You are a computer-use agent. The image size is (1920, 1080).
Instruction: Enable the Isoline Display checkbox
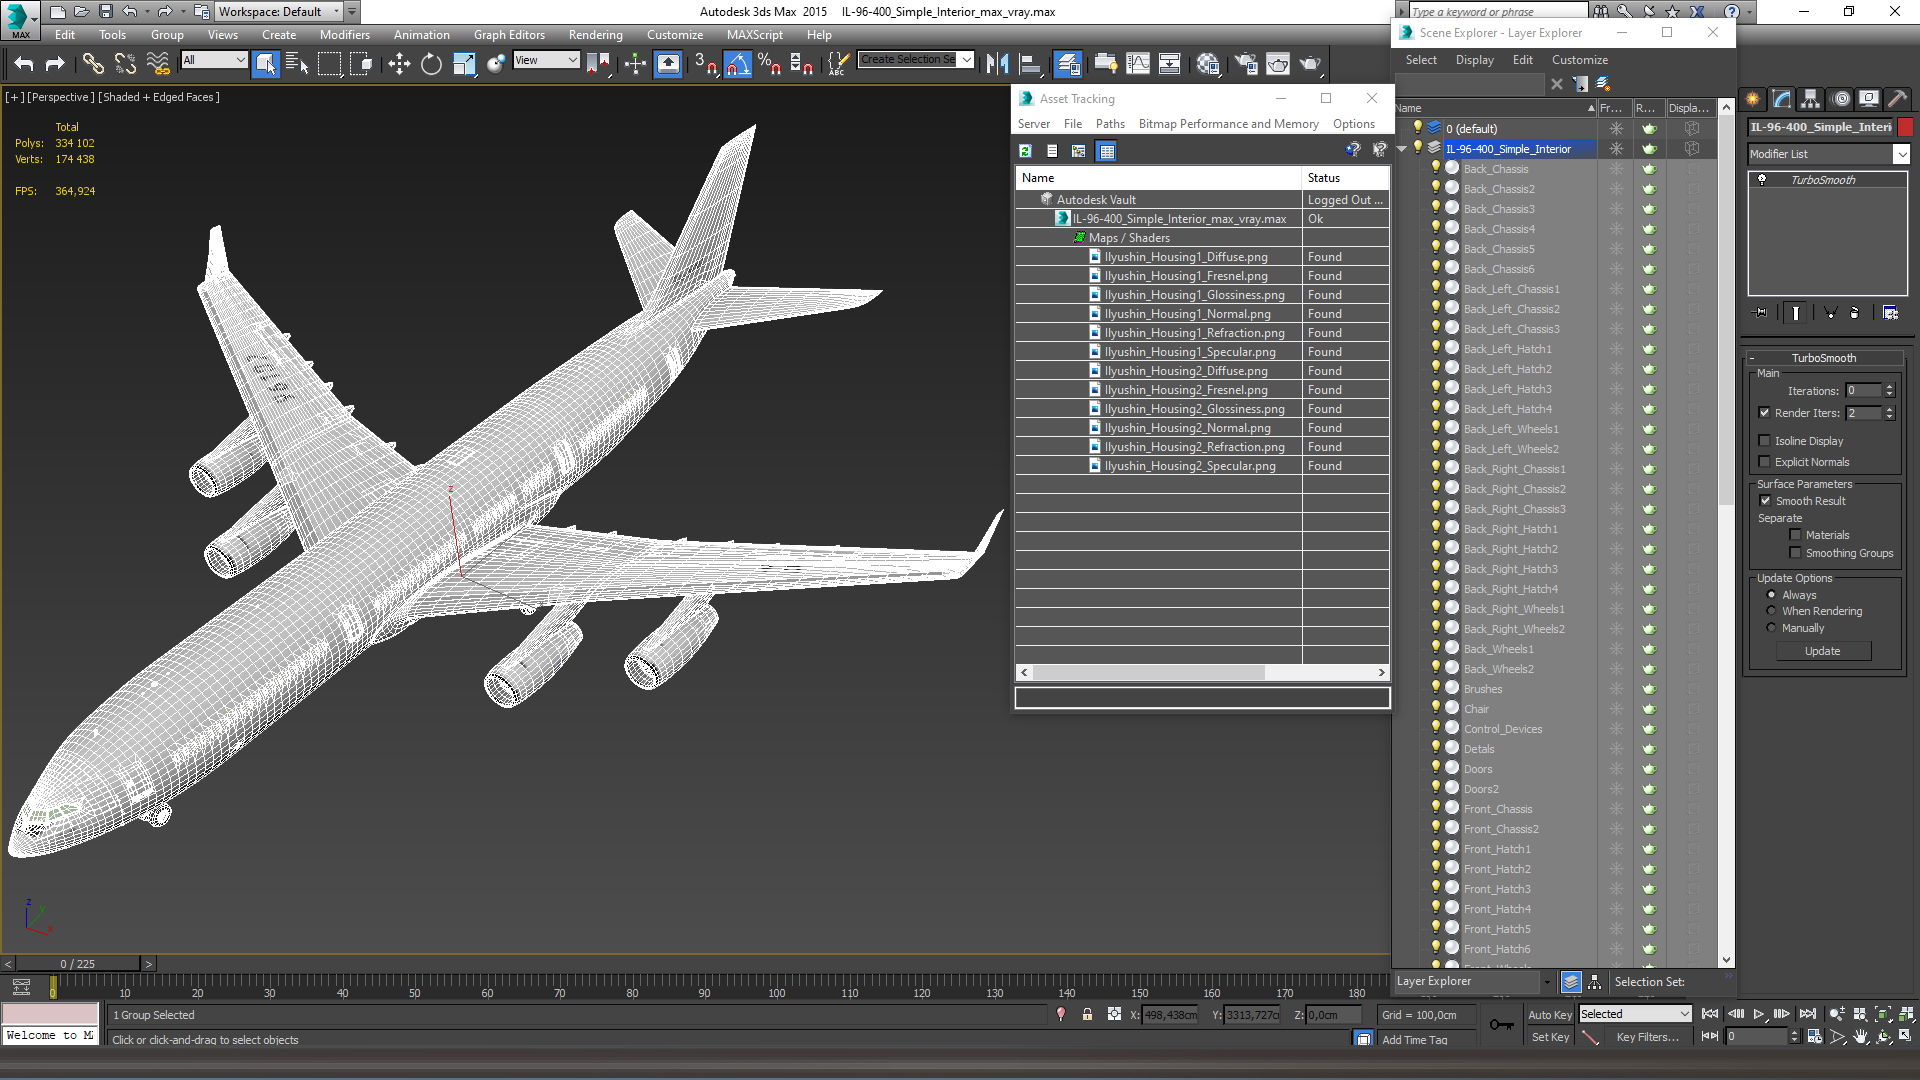(1765, 441)
